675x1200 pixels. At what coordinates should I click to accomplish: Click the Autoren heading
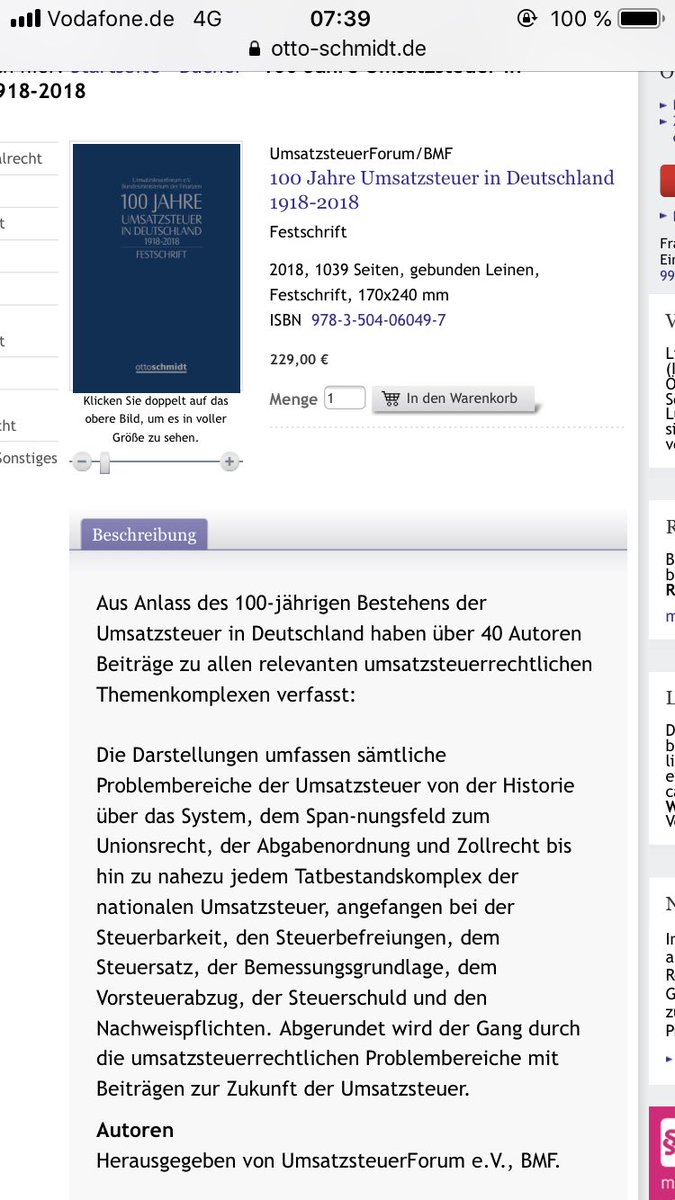135,1130
